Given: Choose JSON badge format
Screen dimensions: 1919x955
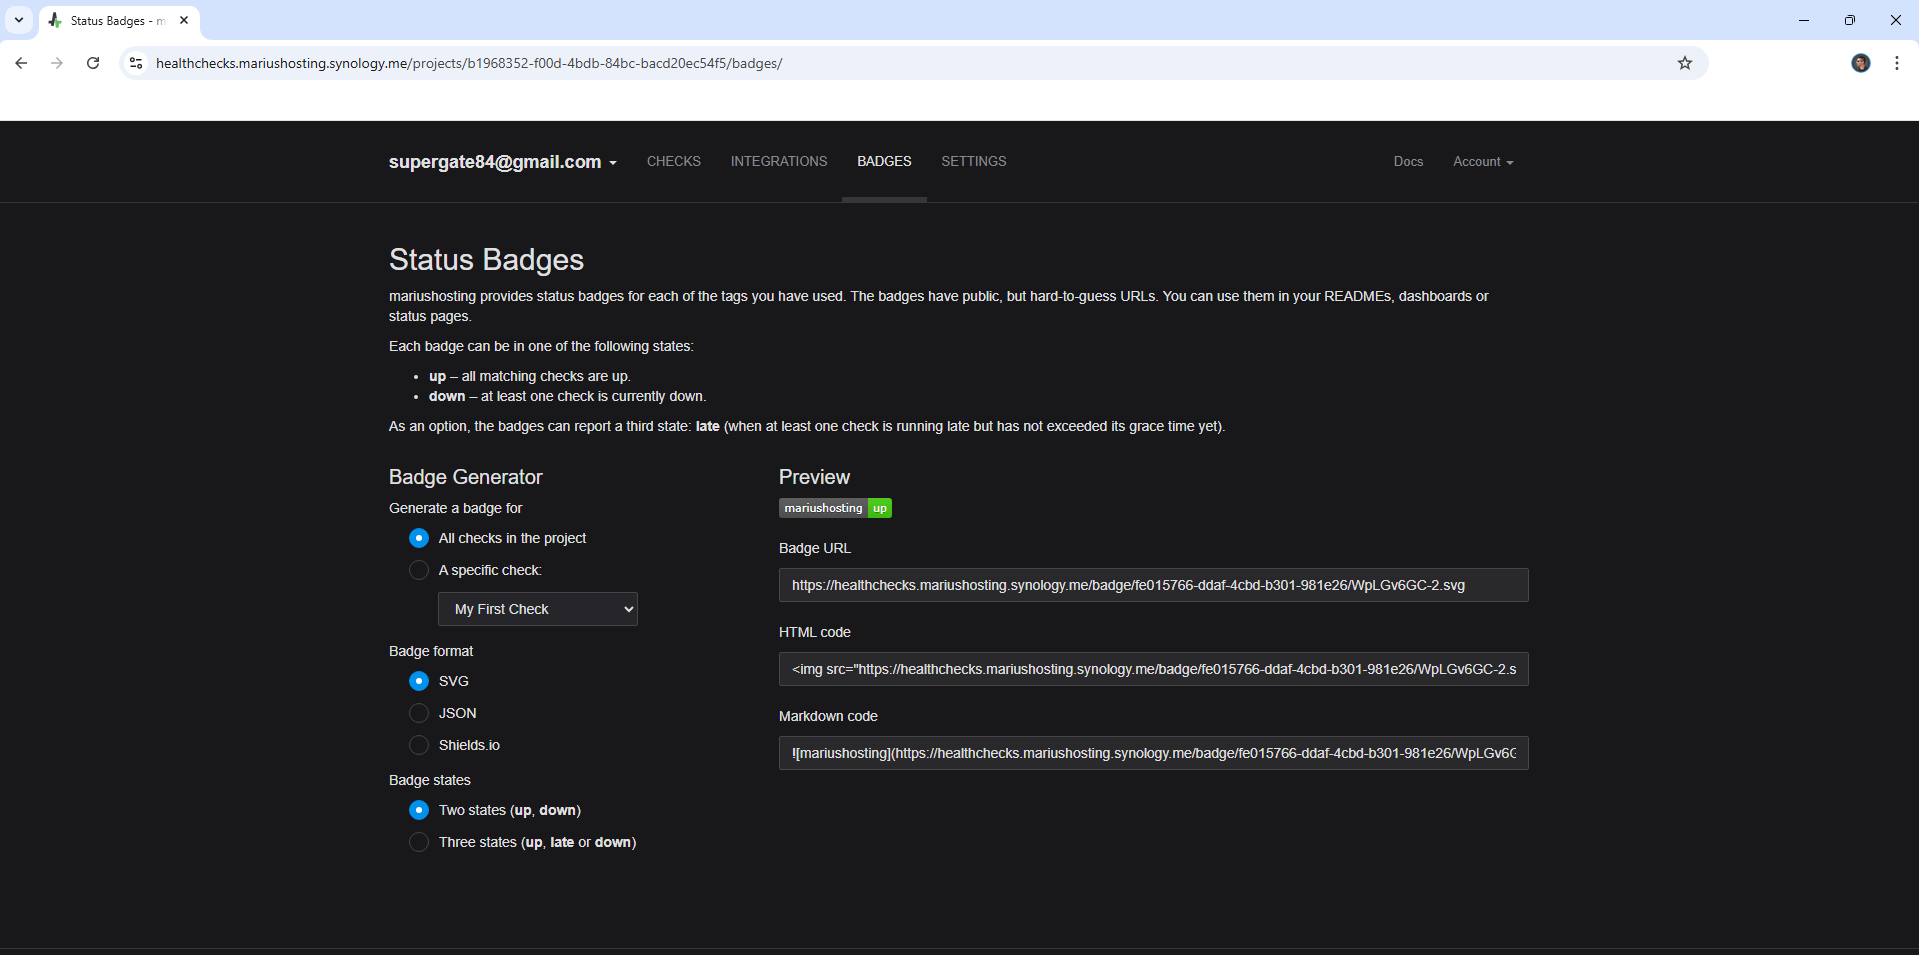Looking at the screenshot, I should 419,713.
